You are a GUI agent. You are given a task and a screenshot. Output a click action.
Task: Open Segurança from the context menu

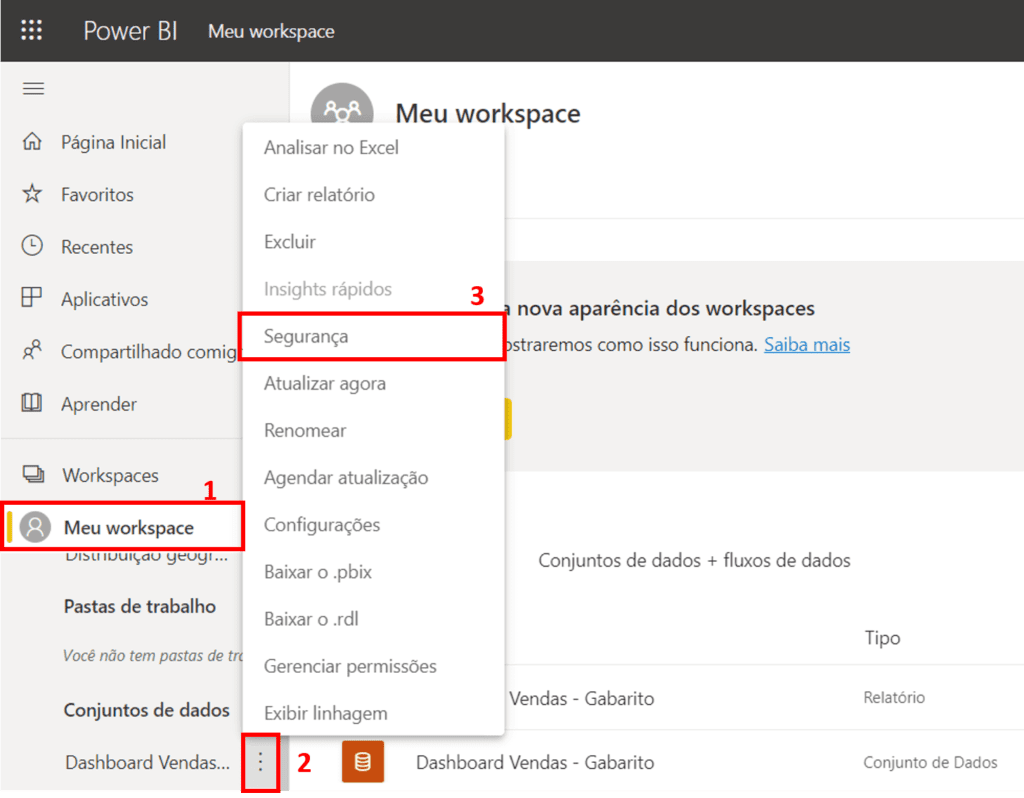point(373,336)
